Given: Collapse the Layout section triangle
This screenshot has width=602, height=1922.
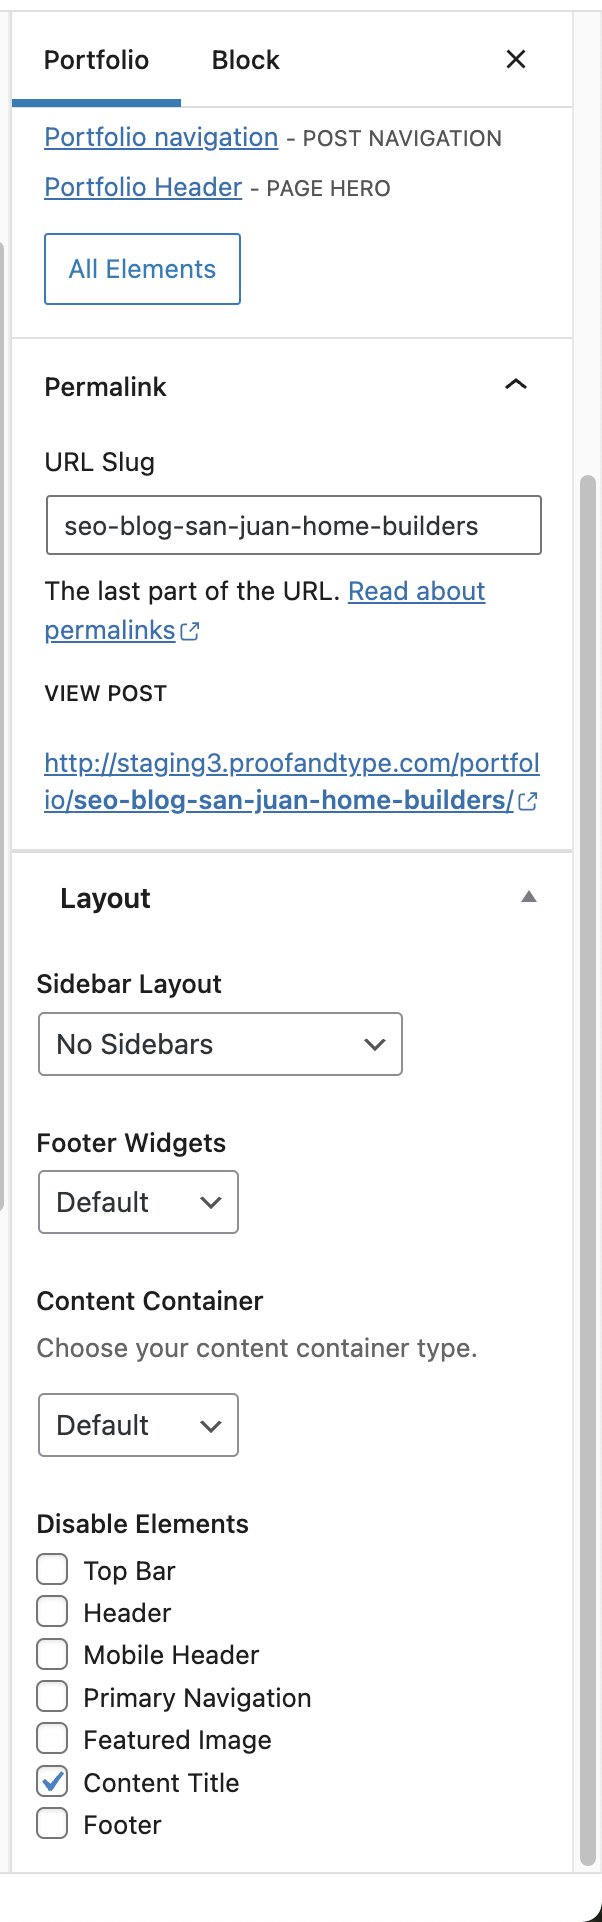Looking at the screenshot, I should [529, 897].
